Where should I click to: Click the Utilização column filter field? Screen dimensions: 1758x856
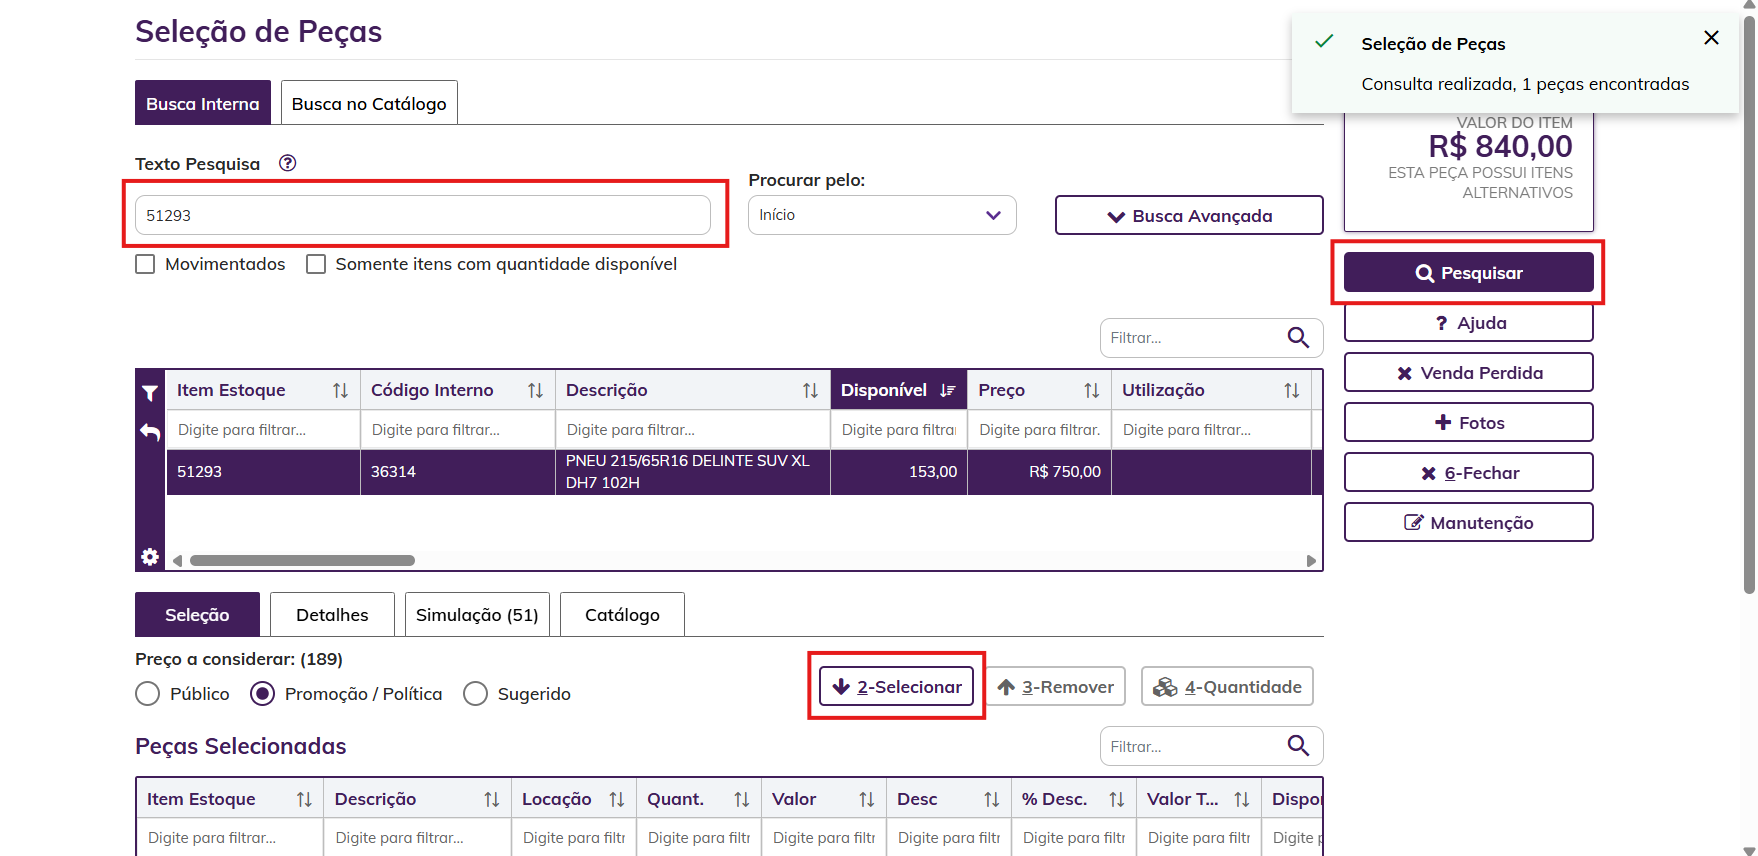[x=1211, y=430]
